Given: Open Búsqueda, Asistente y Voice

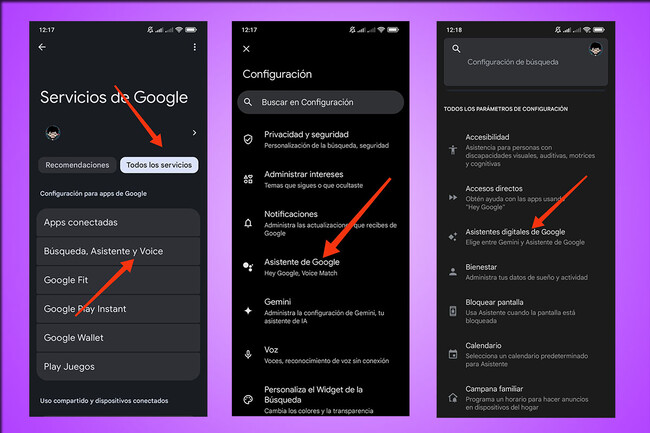Looking at the screenshot, I should click(x=118, y=251).
